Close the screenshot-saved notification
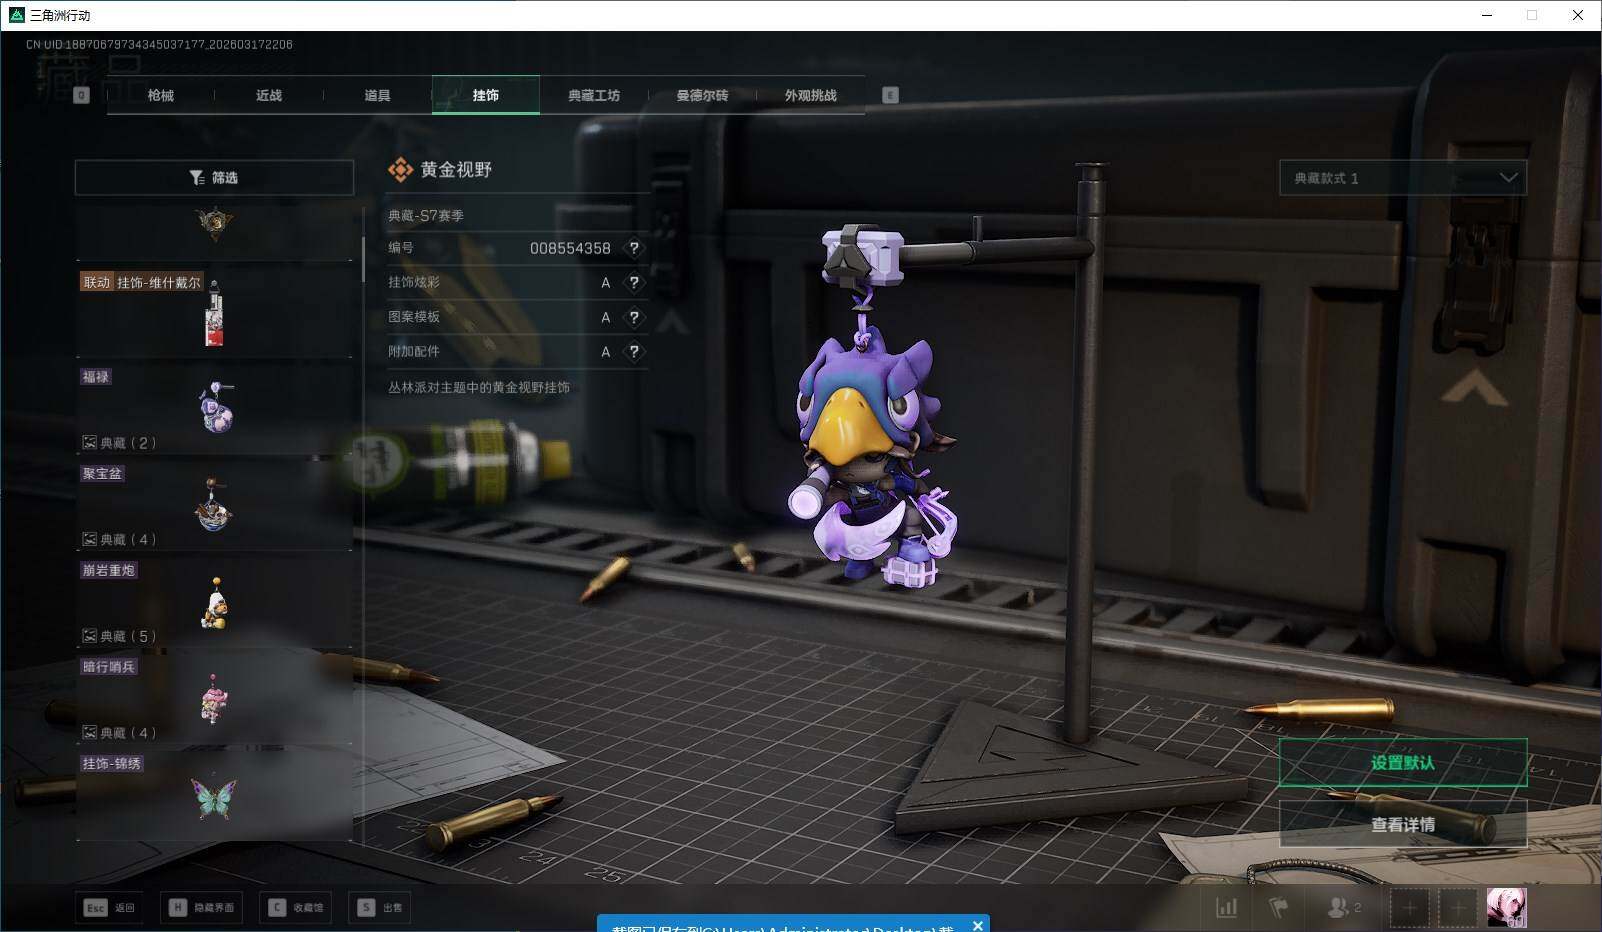The image size is (1602, 932). 978,925
